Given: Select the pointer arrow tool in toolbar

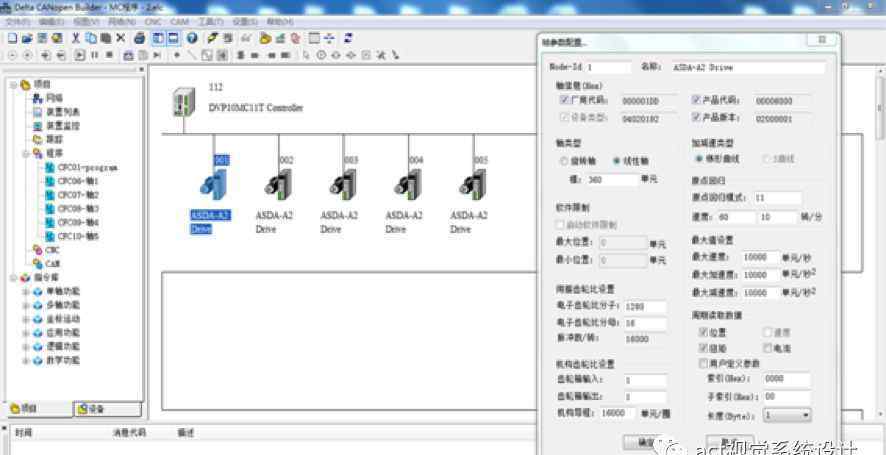Looking at the screenshot, I should coord(306,55).
